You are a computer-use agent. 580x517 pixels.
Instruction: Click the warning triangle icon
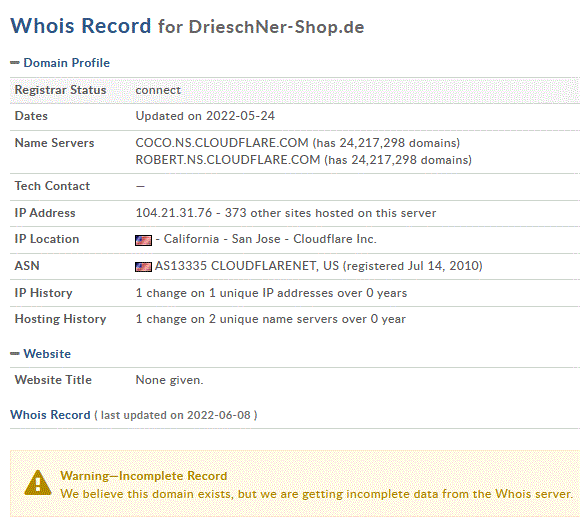(38, 483)
